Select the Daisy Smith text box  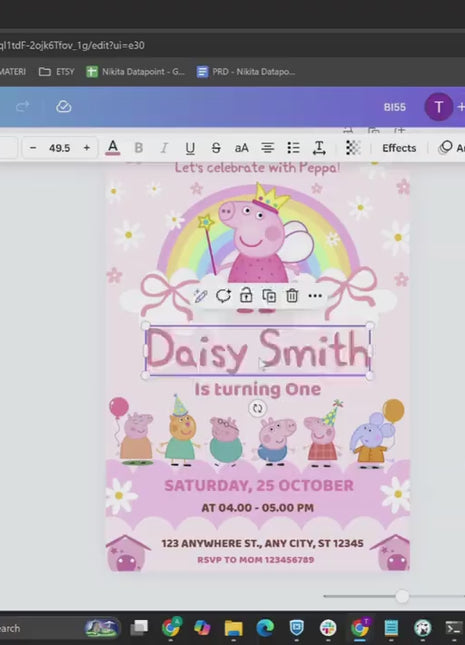pos(258,350)
